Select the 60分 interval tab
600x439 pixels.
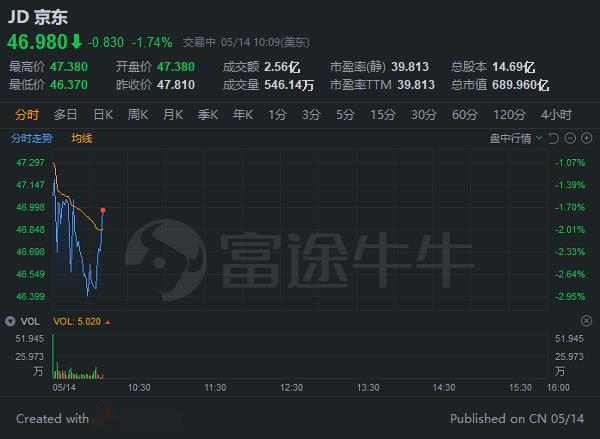click(x=465, y=114)
